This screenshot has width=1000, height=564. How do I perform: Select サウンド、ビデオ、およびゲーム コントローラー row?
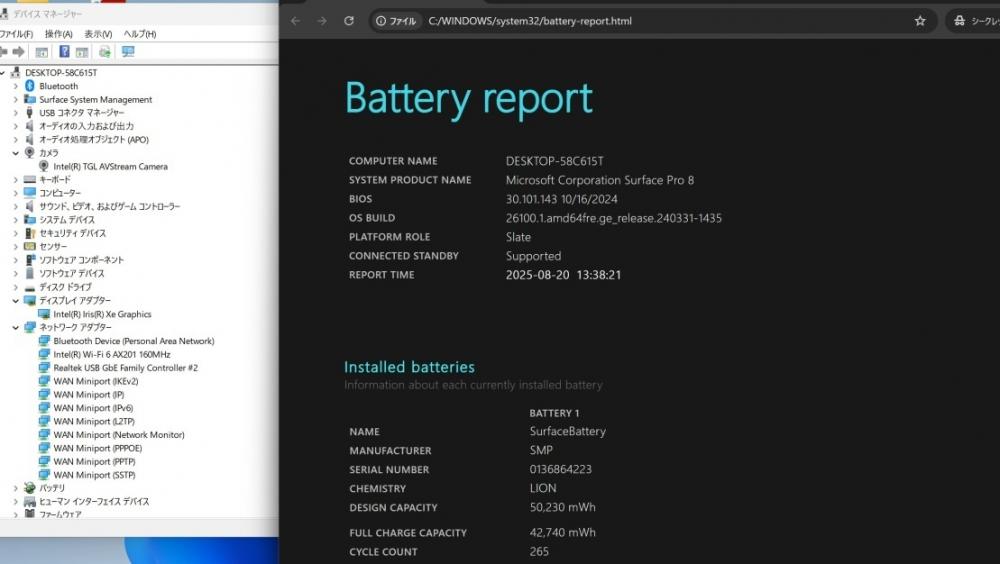(110, 207)
